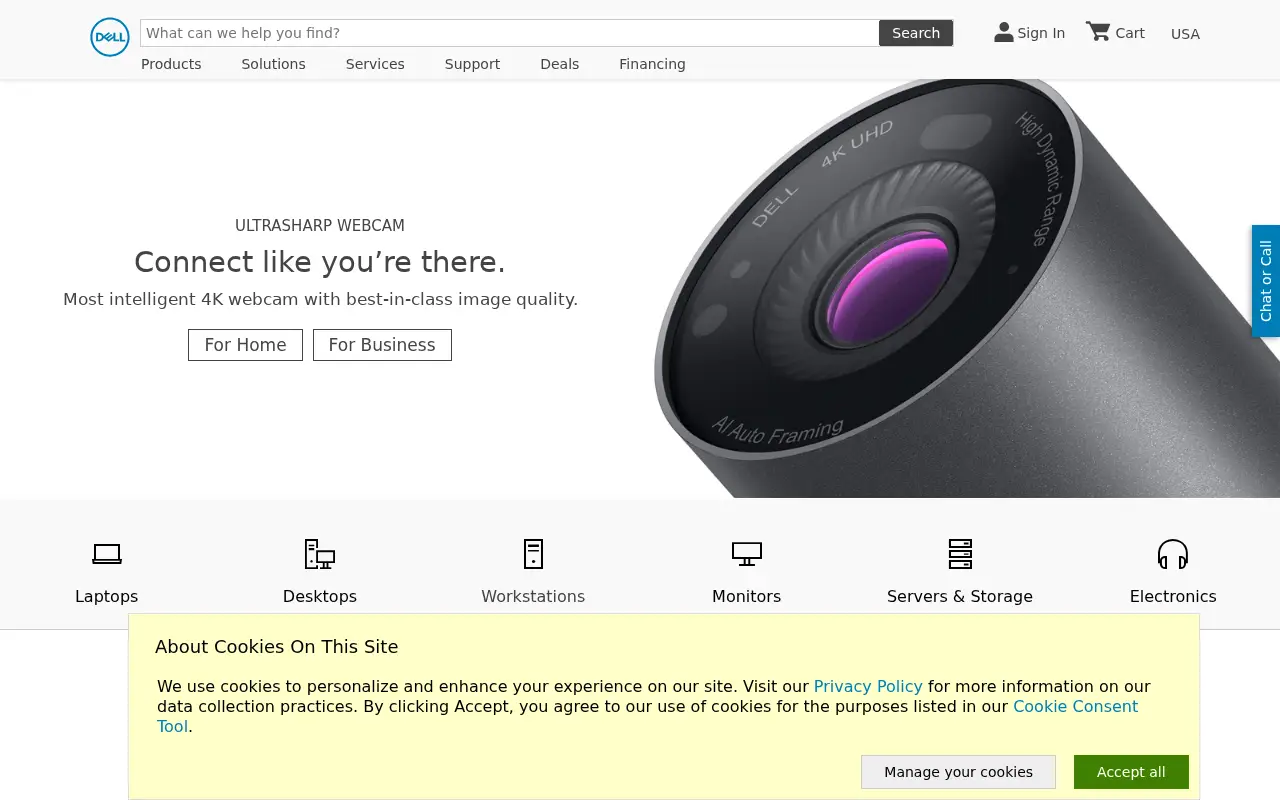Click the Dell logo
Image resolution: width=1280 pixels, height=800 pixels.
pos(110,37)
